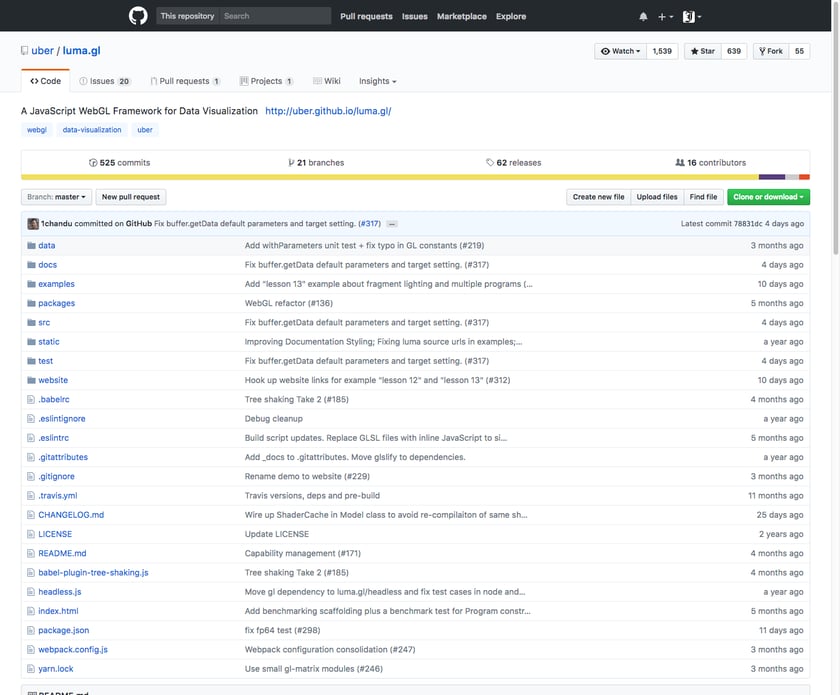Image resolution: width=840 pixels, height=695 pixels.
Task: Click the luma.gl repository name link
Action: (x=81, y=50)
